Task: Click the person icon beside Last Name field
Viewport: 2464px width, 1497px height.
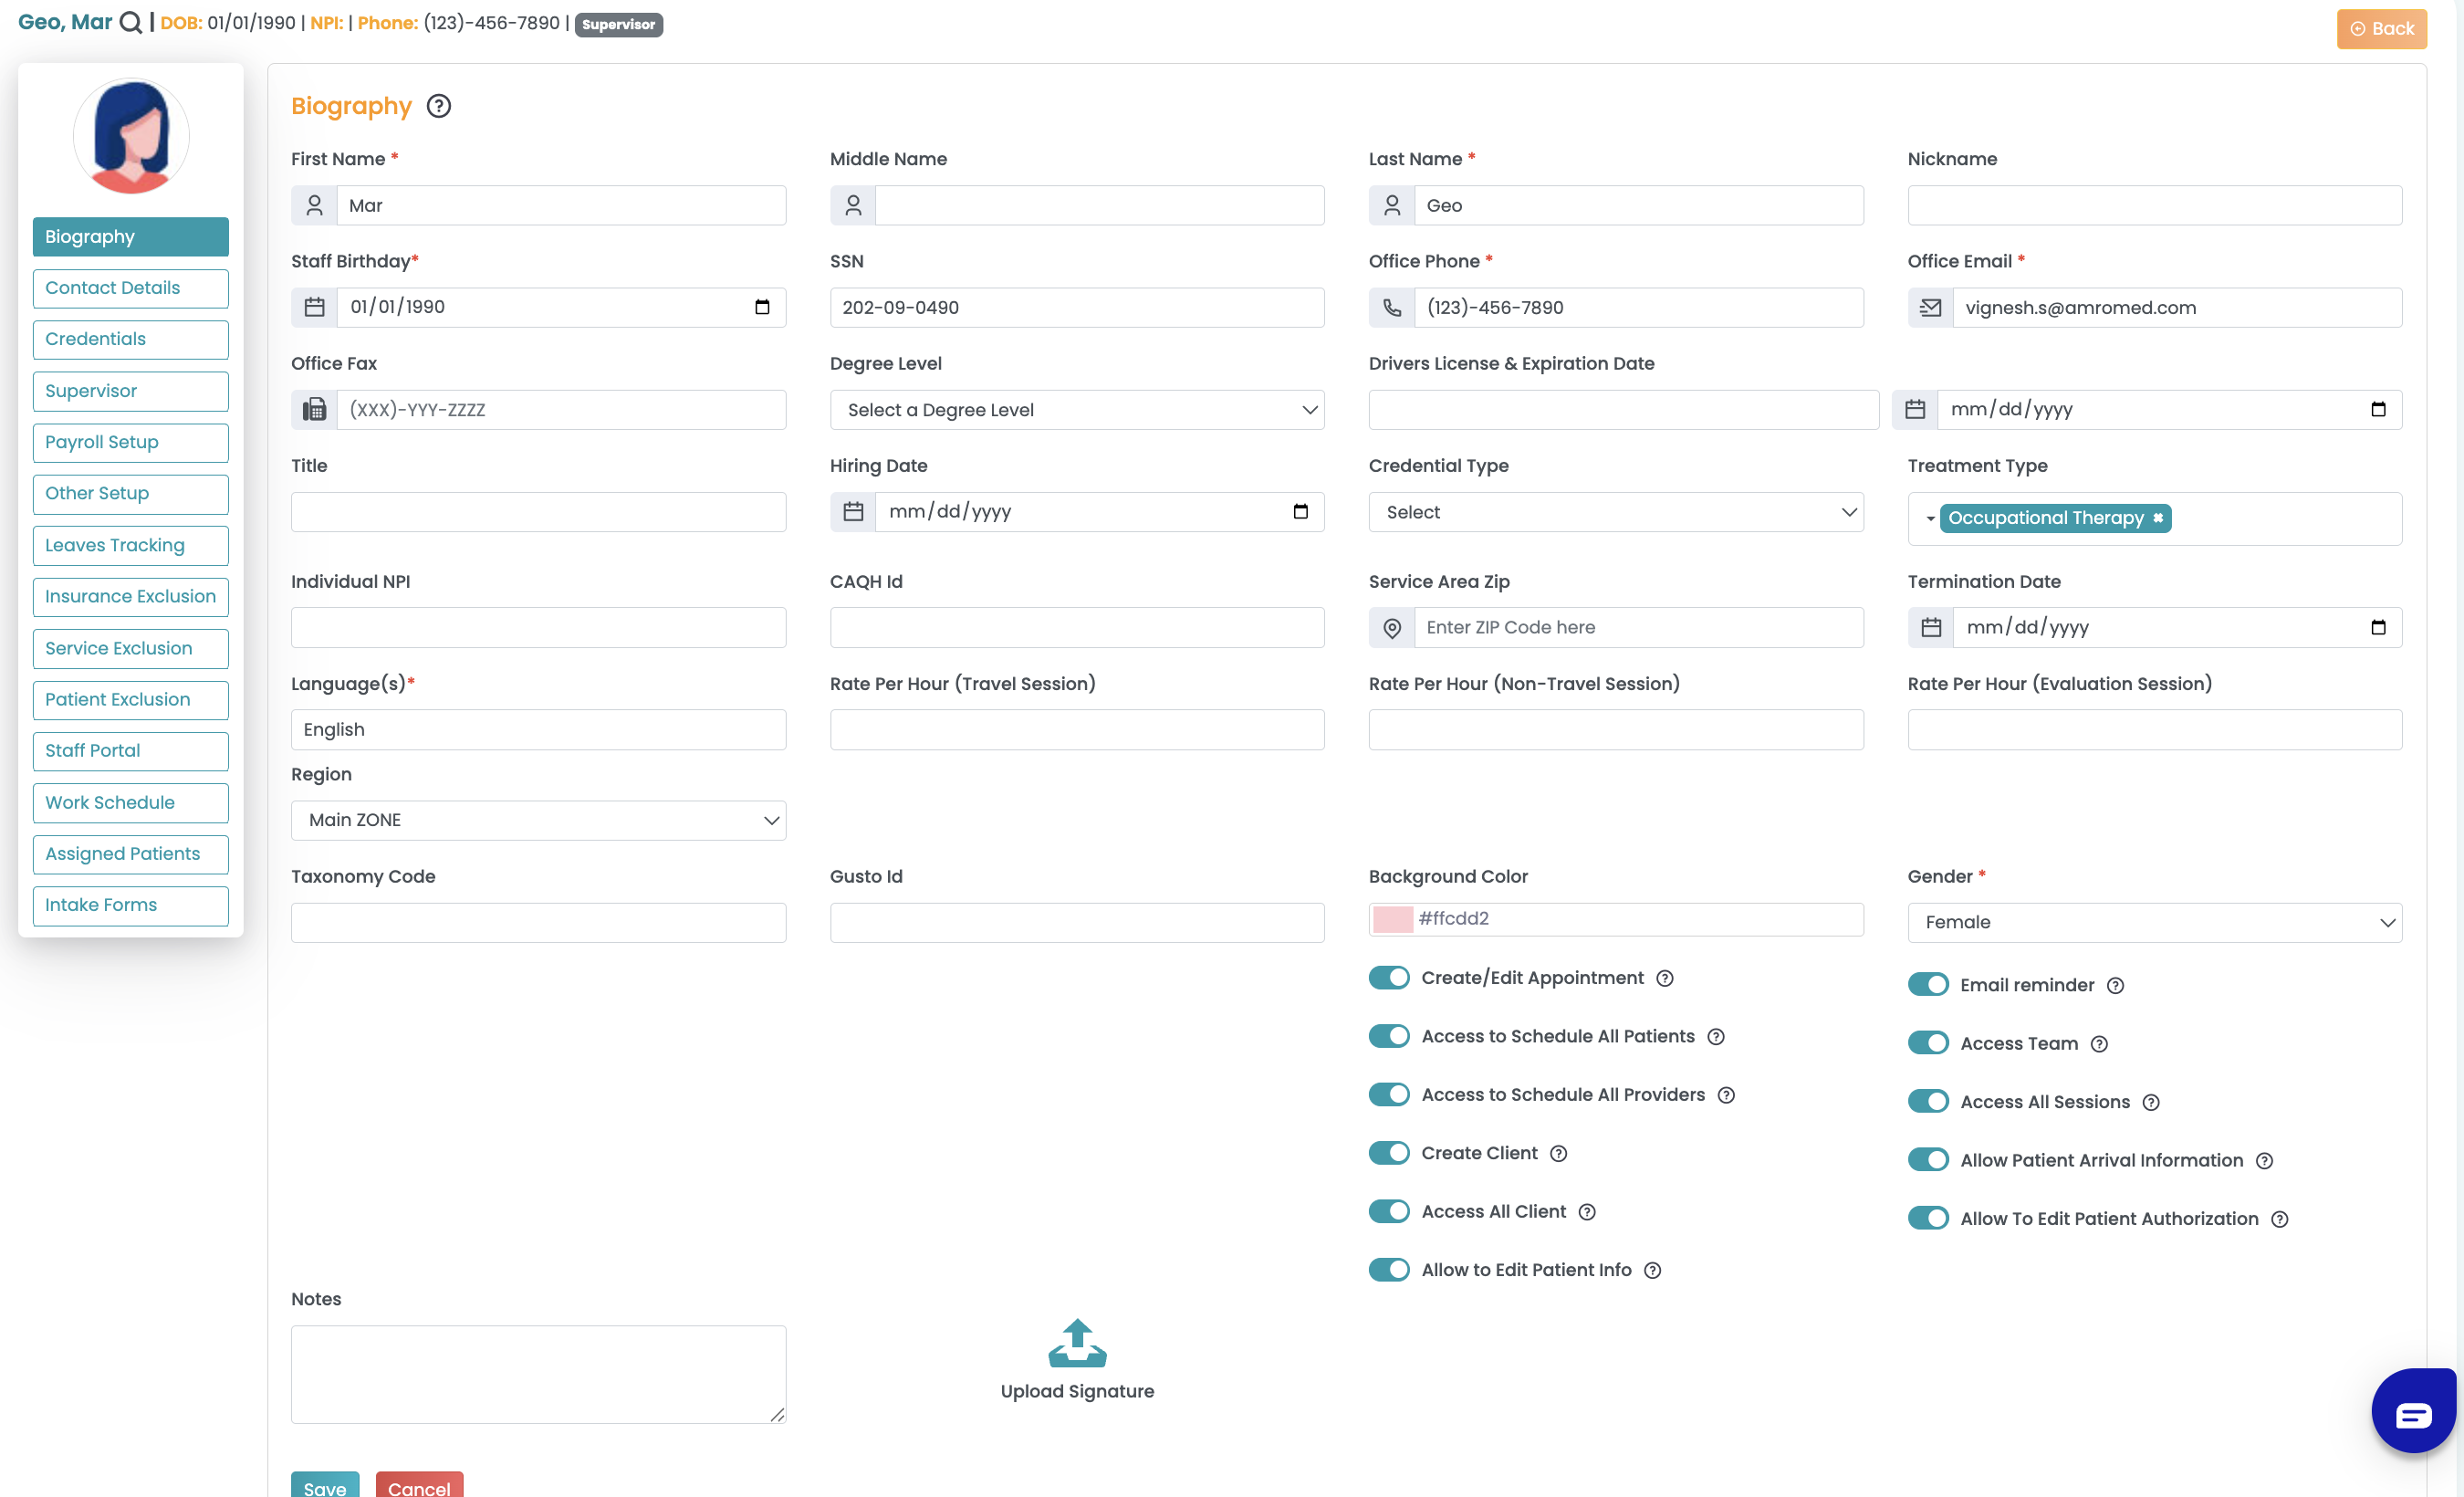Action: 1392,206
